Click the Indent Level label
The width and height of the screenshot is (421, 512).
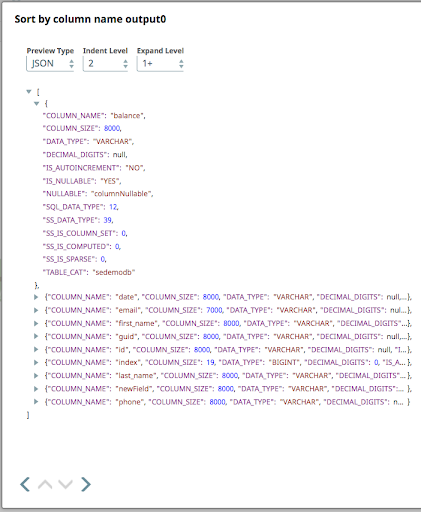tap(105, 51)
